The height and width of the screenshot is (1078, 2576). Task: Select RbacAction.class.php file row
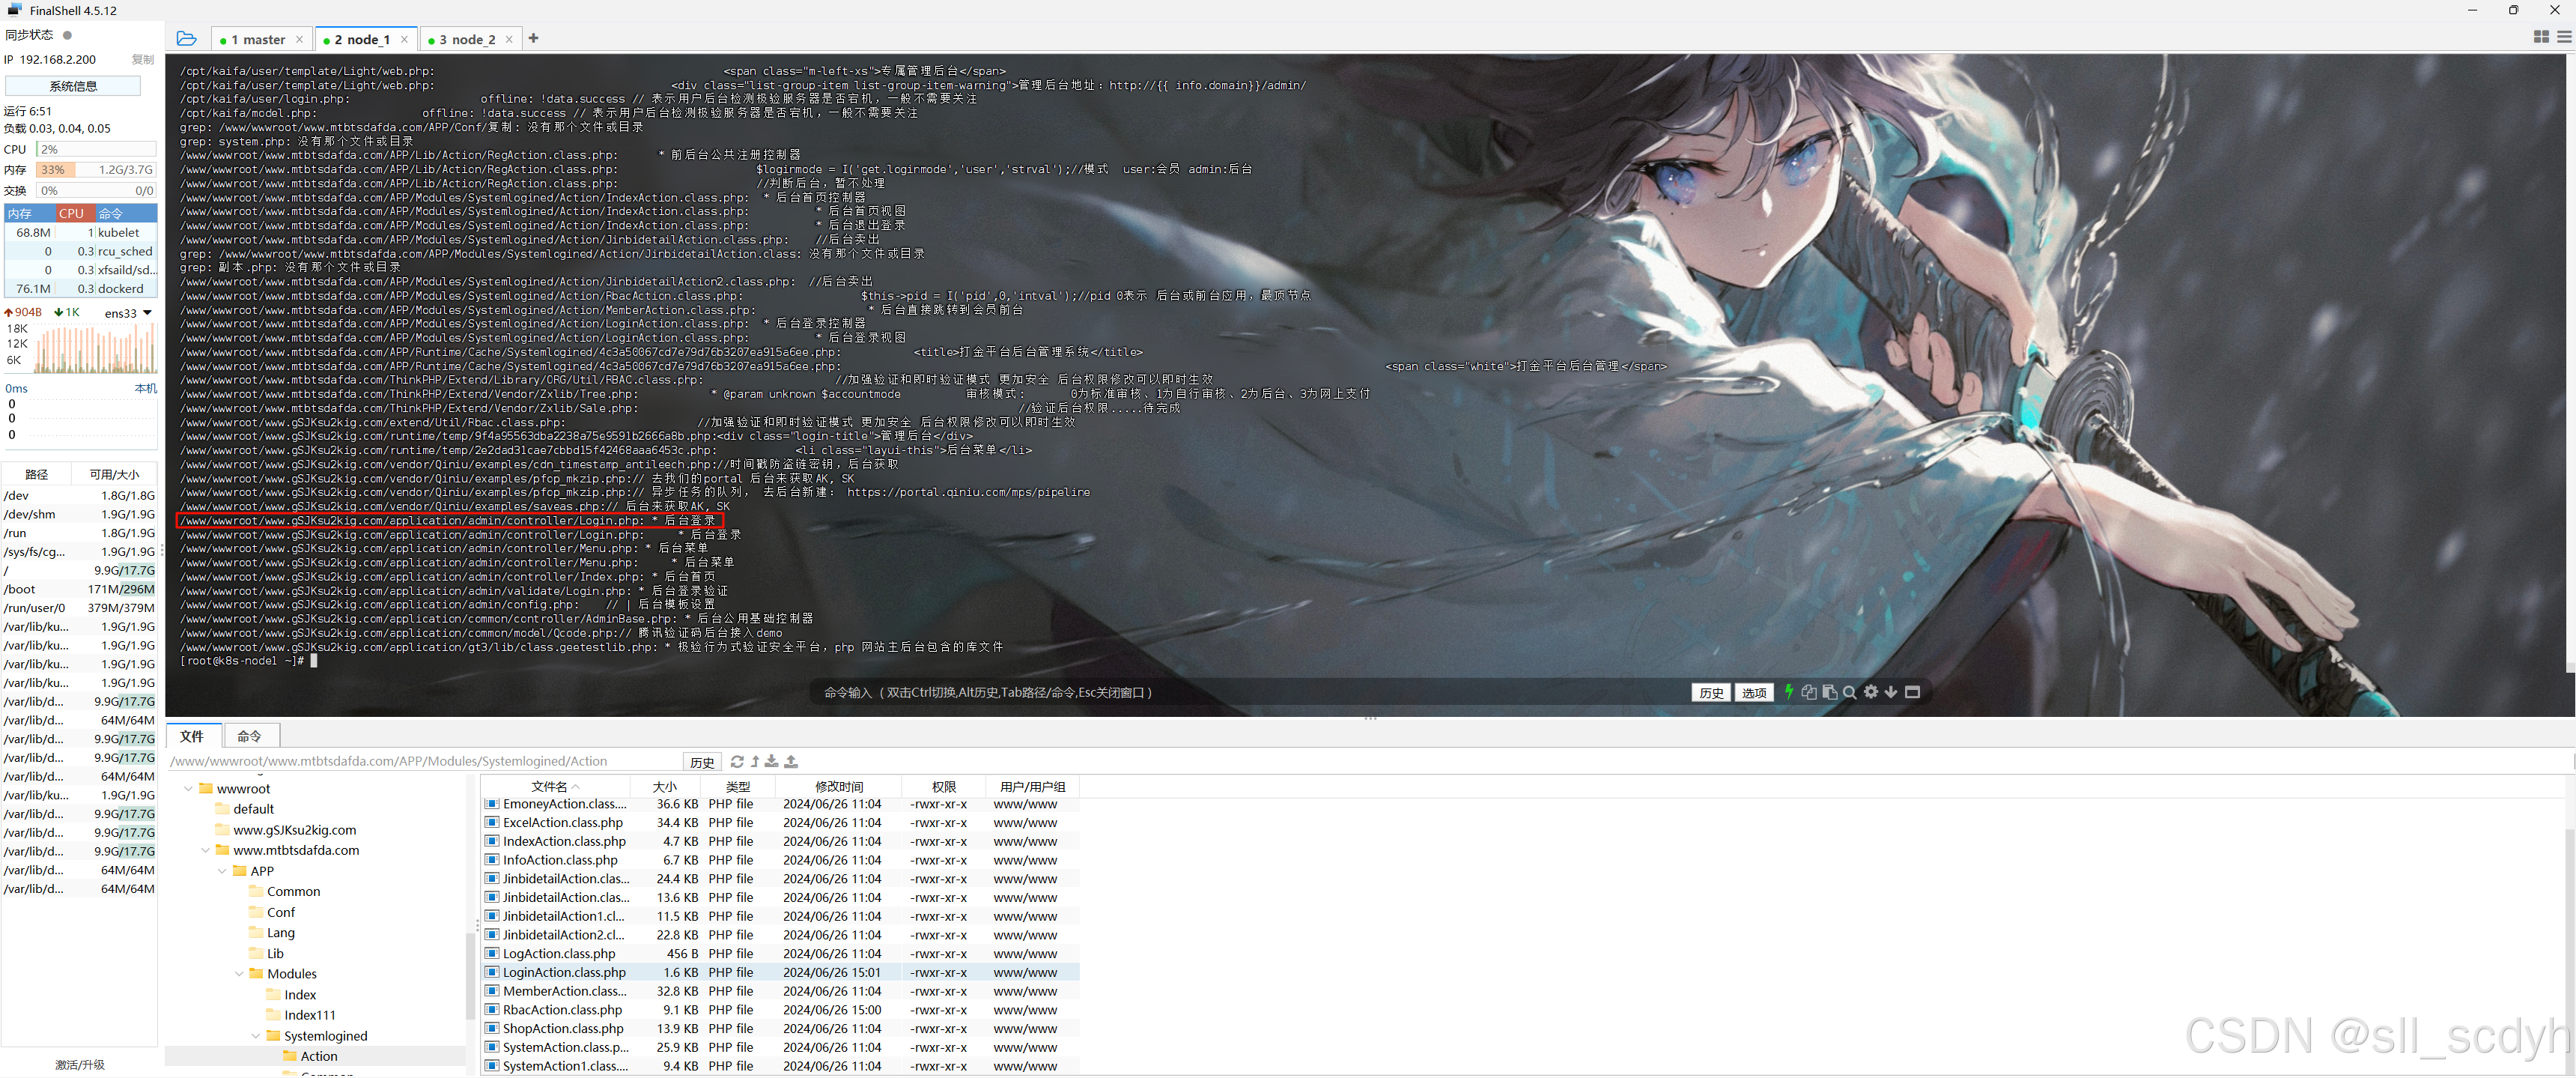pyautogui.click(x=780, y=1010)
